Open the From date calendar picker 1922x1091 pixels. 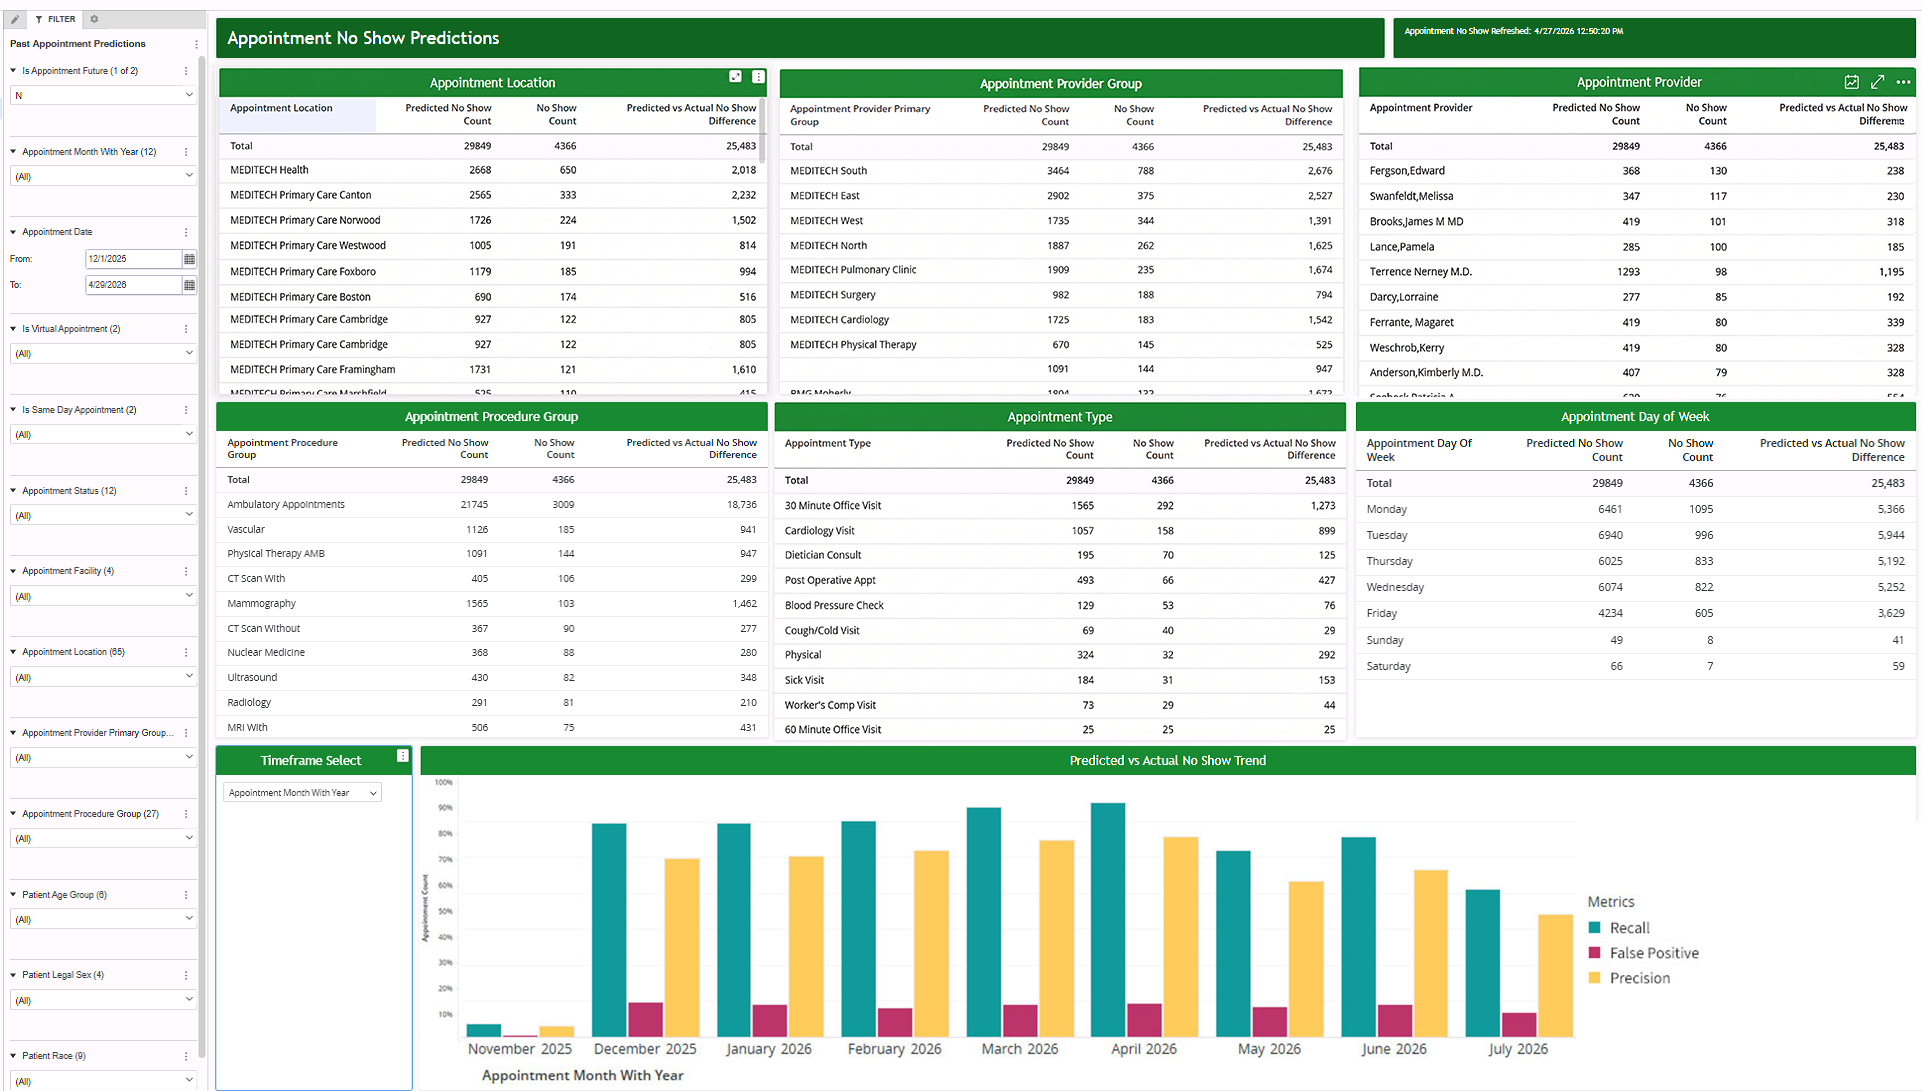pyautogui.click(x=189, y=259)
